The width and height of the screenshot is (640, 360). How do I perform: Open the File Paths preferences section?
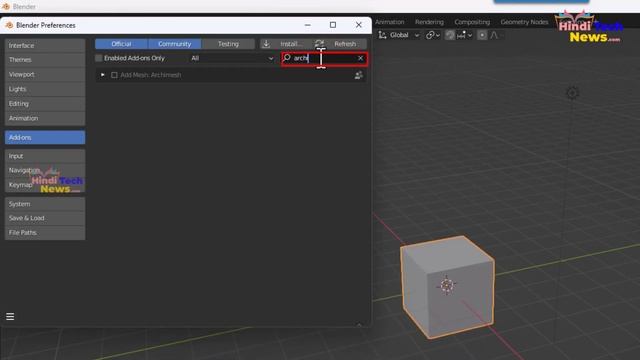(x=45, y=233)
